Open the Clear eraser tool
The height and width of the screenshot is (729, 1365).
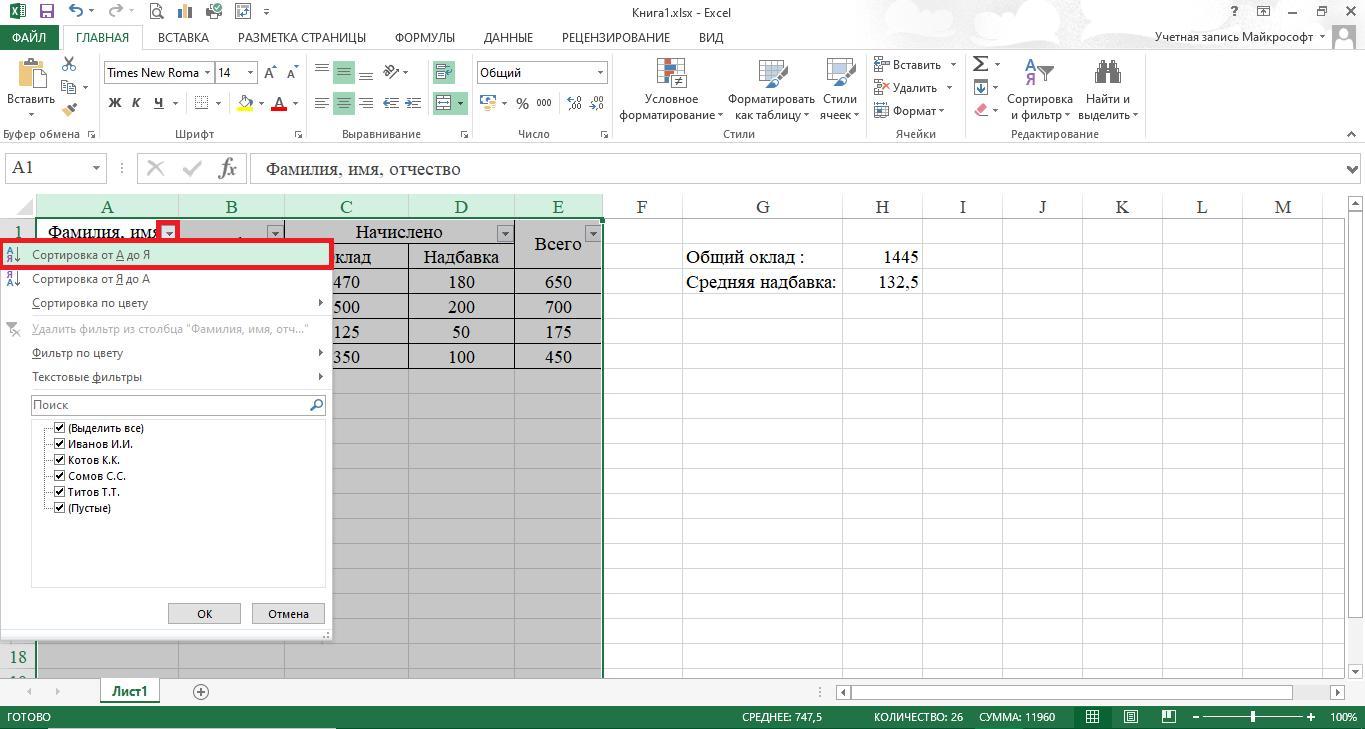(x=981, y=110)
